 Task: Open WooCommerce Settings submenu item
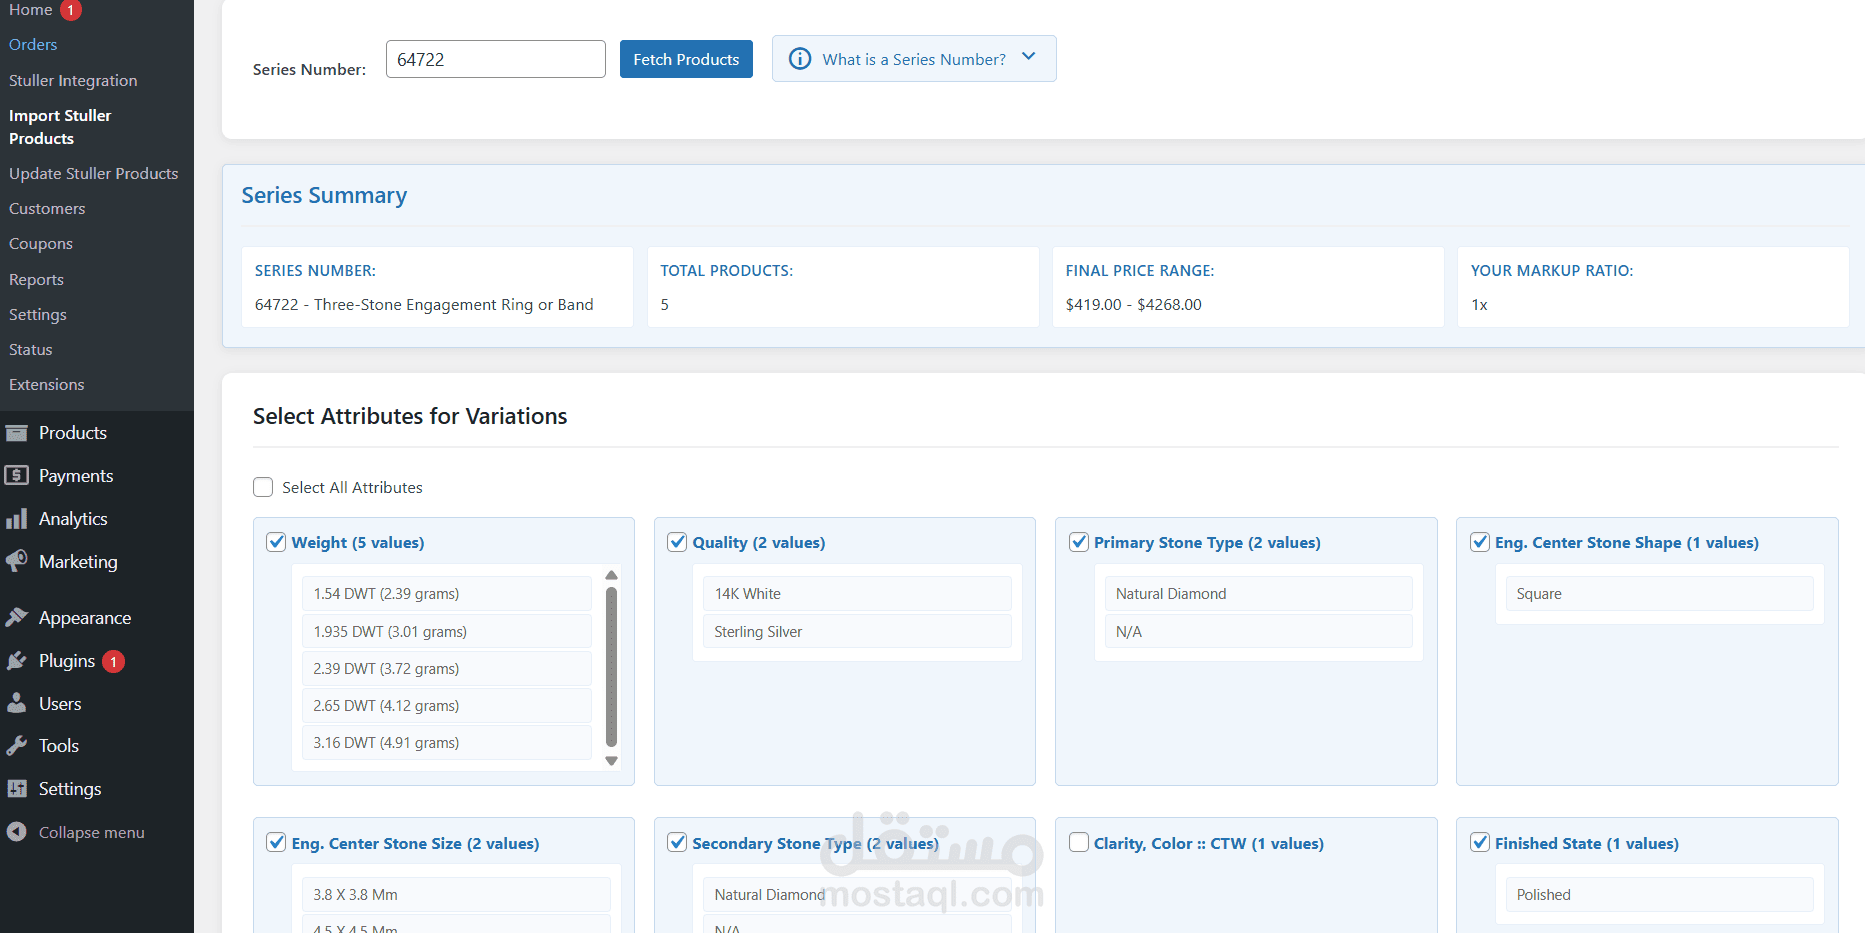click(x=38, y=315)
